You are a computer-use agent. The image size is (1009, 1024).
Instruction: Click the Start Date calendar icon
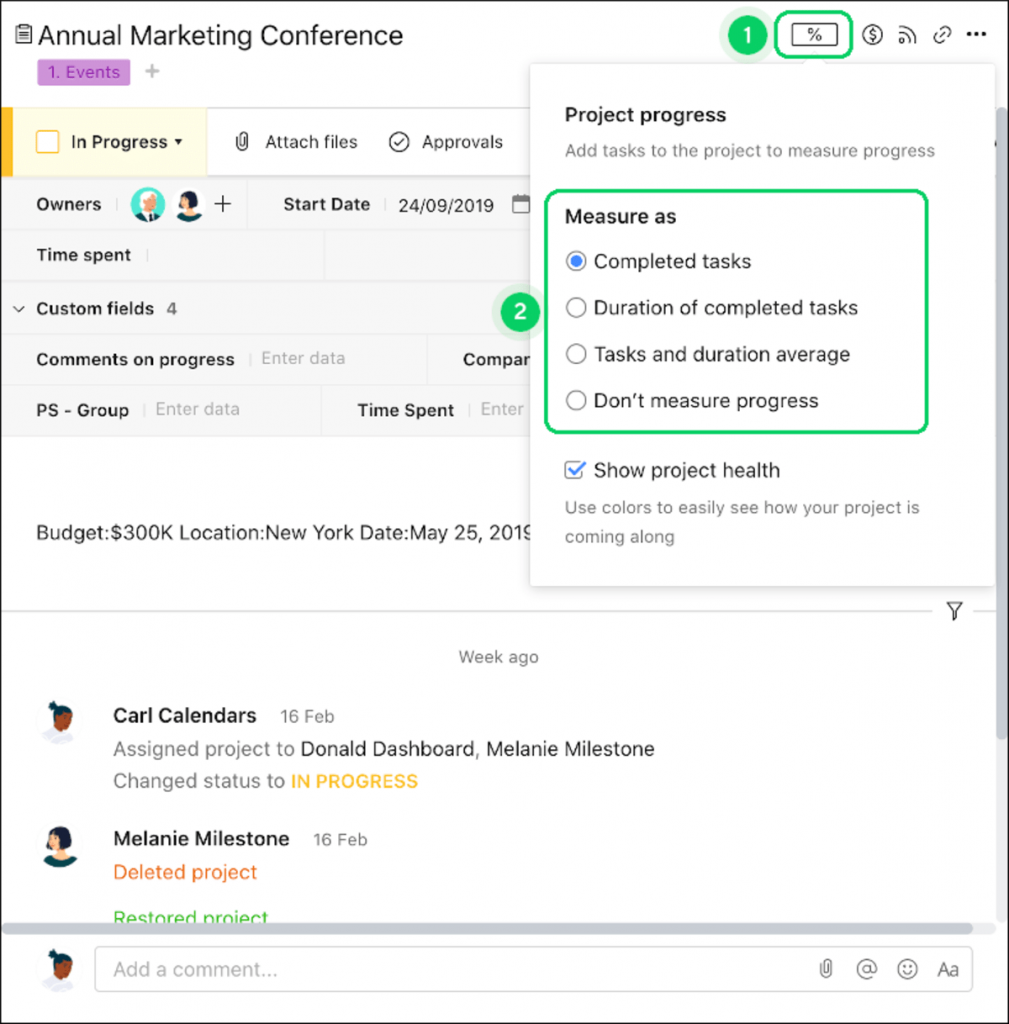click(x=521, y=204)
